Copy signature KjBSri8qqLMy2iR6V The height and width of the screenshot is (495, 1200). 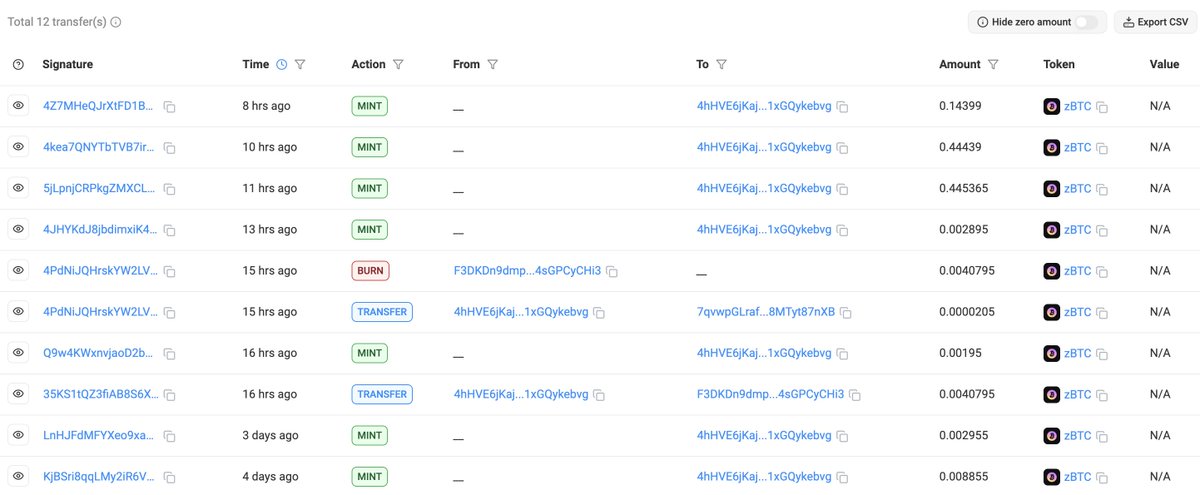[170, 477]
